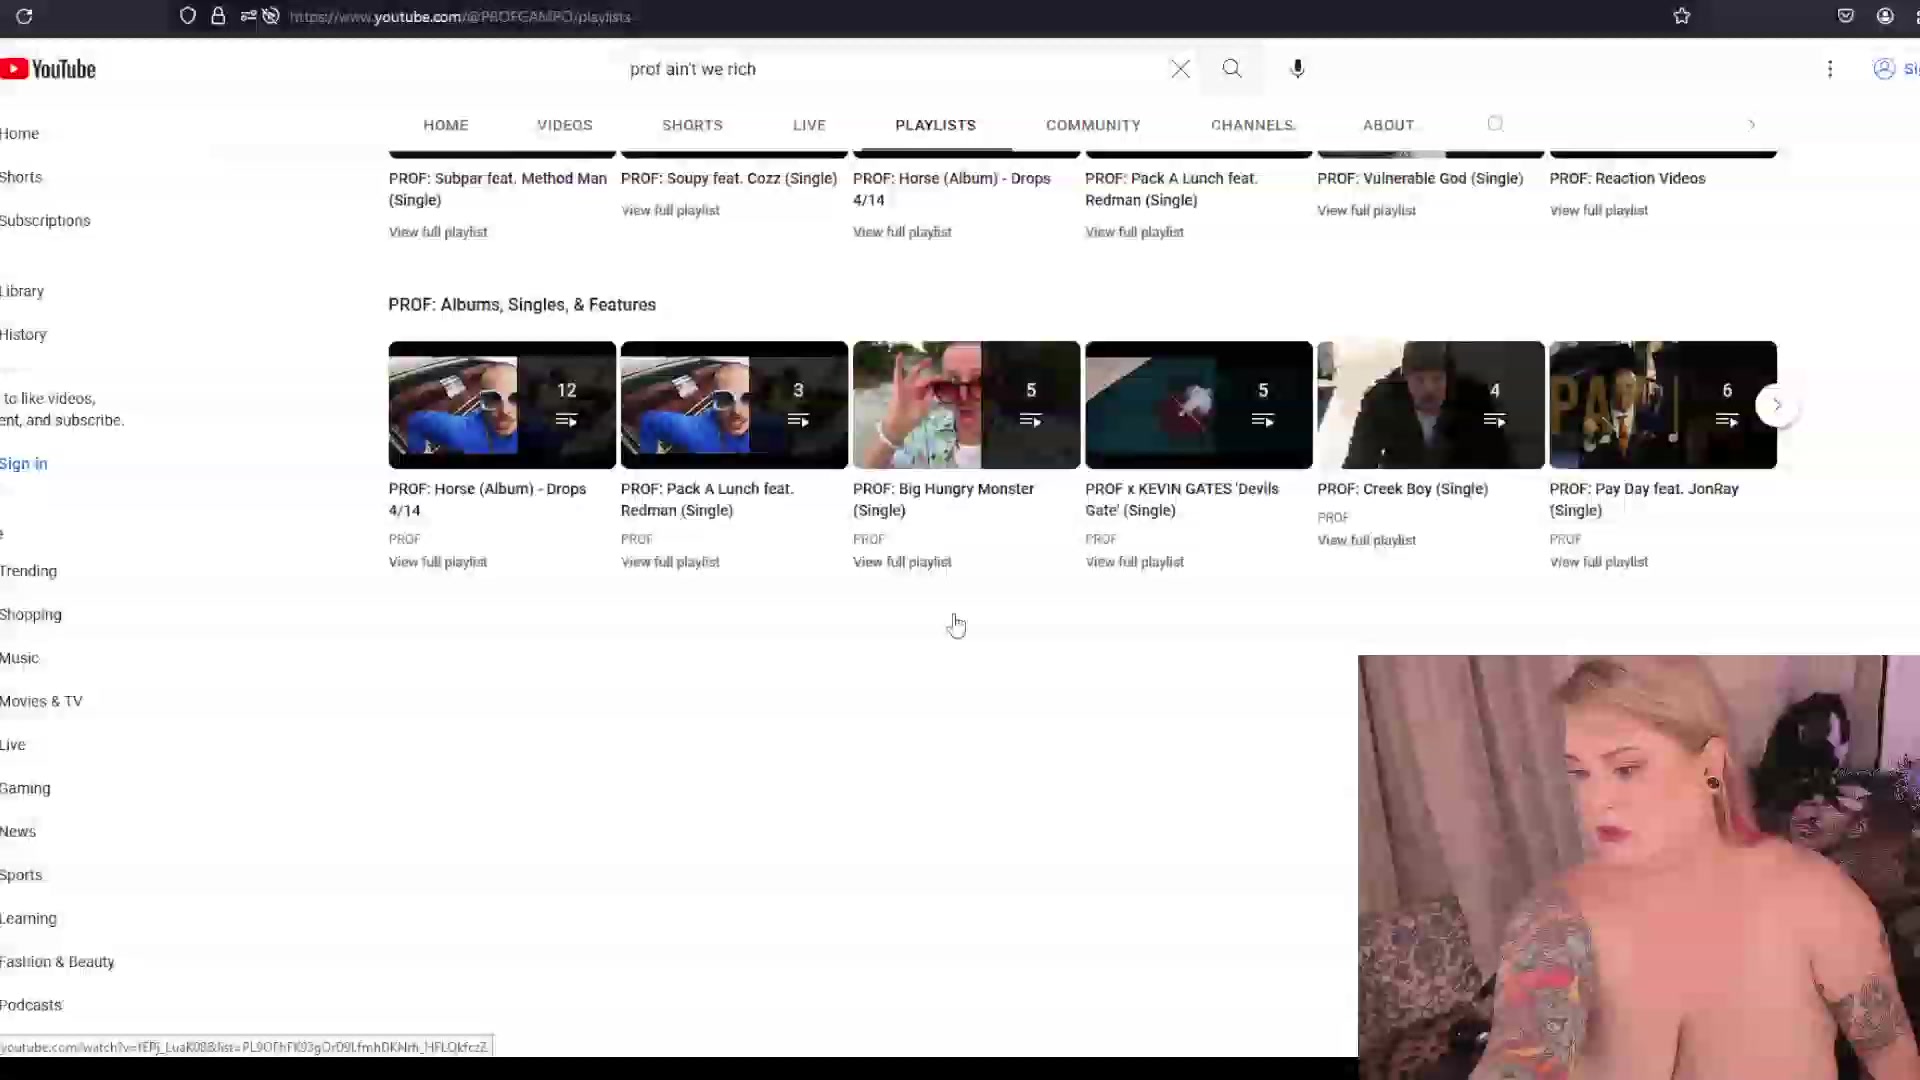This screenshot has width=1920, height=1080.
Task: Open the browser account icon
Action: click(1885, 16)
